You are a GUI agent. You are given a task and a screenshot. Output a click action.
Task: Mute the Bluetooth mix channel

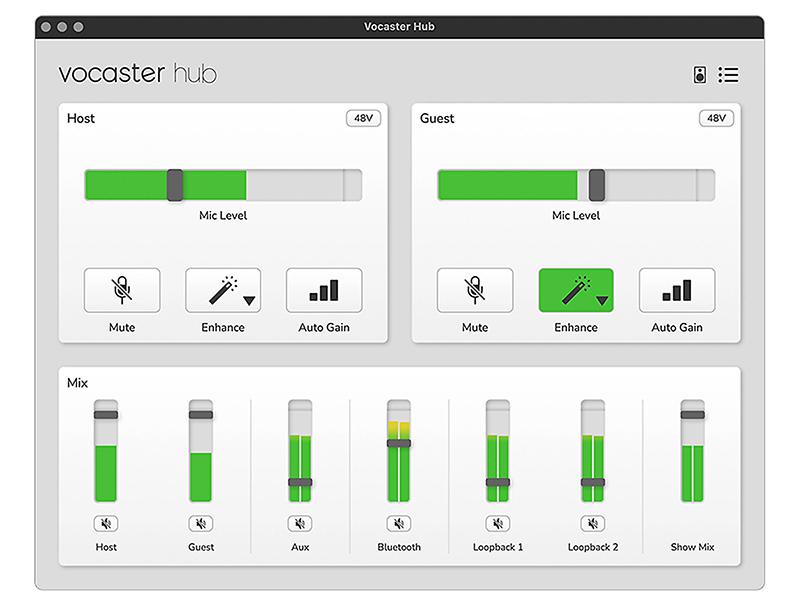(399, 523)
